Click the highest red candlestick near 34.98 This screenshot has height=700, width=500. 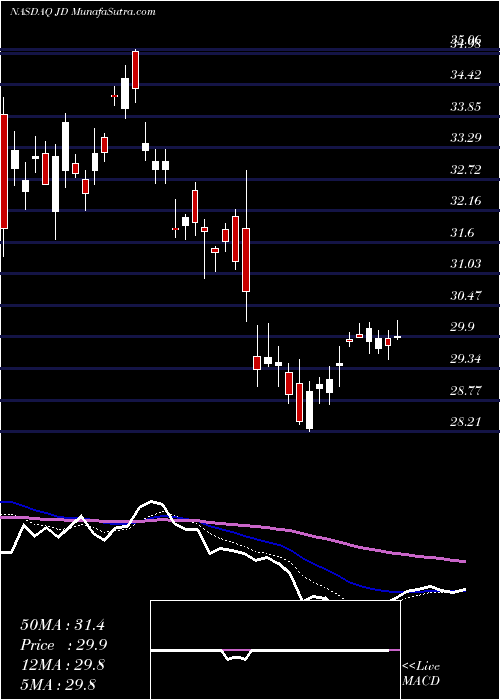(x=135, y=70)
